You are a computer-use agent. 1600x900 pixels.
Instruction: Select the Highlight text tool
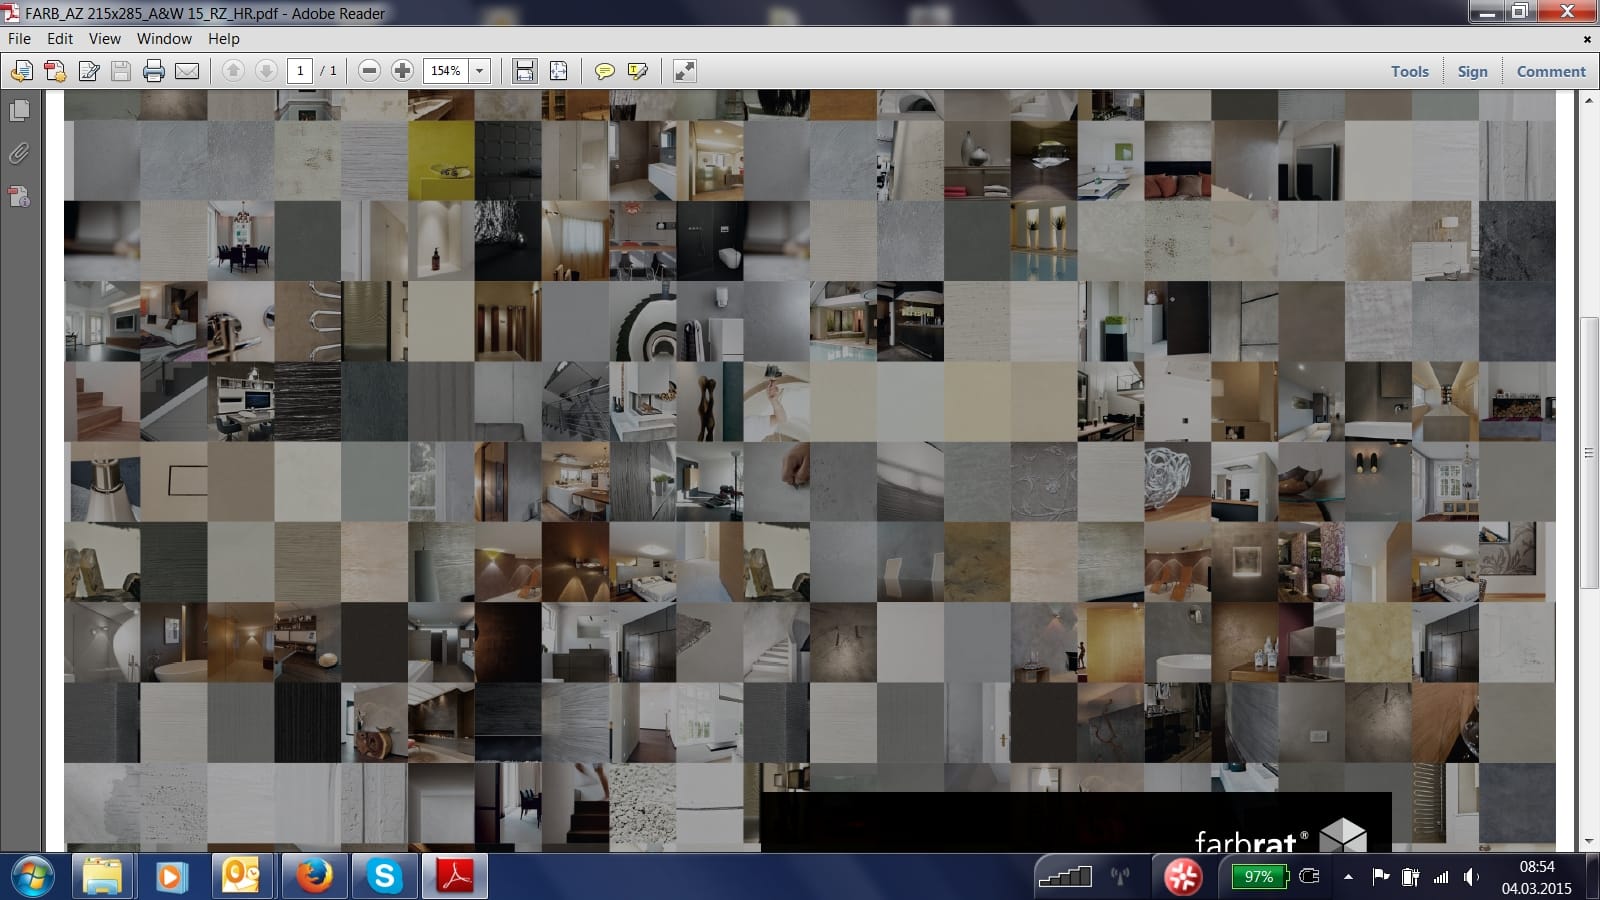[637, 71]
